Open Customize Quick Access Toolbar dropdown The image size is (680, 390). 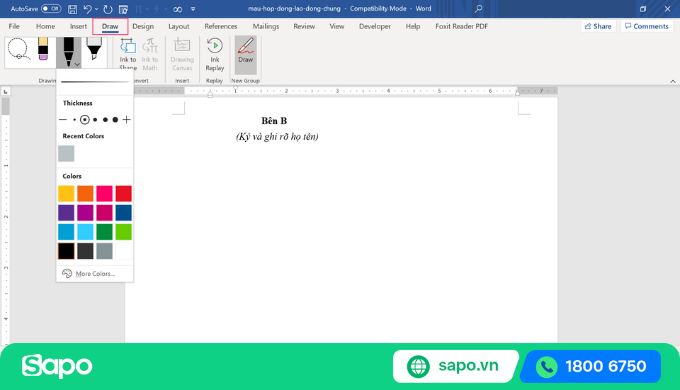click(193, 9)
